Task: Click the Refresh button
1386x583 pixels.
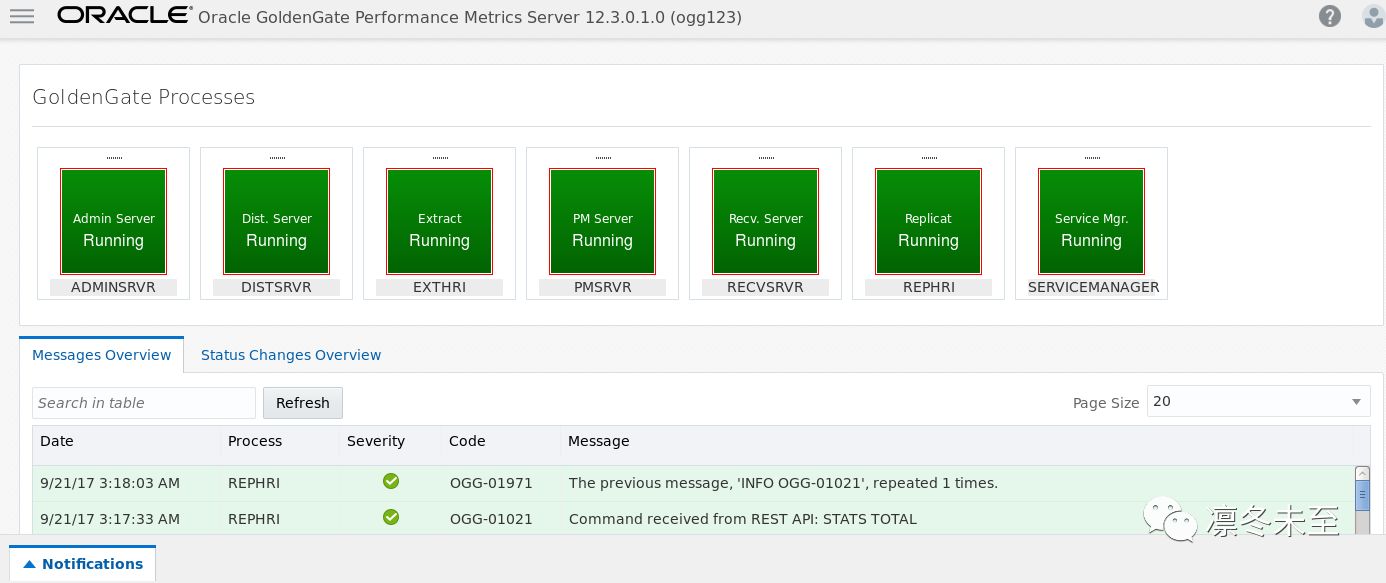Action: (x=303, y=403)
